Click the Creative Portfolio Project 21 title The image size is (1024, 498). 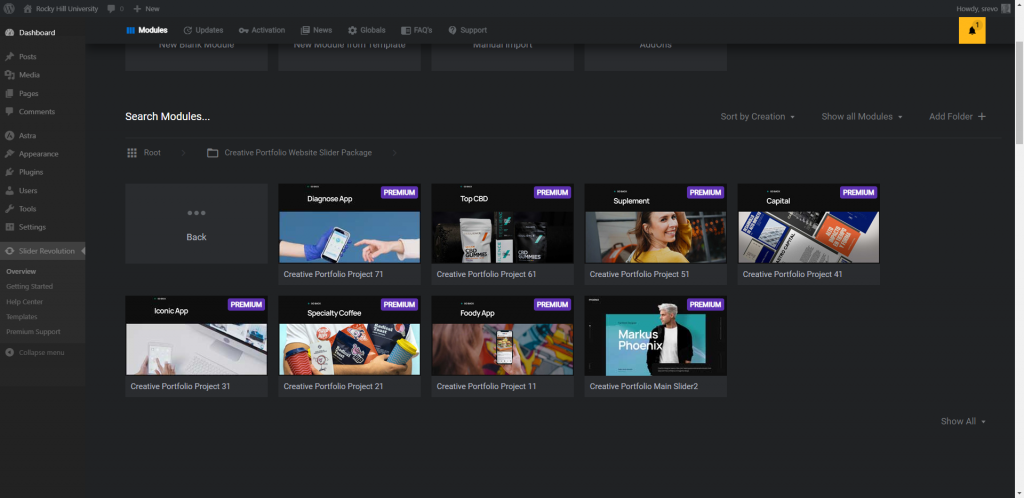click(x=333, y=386)
